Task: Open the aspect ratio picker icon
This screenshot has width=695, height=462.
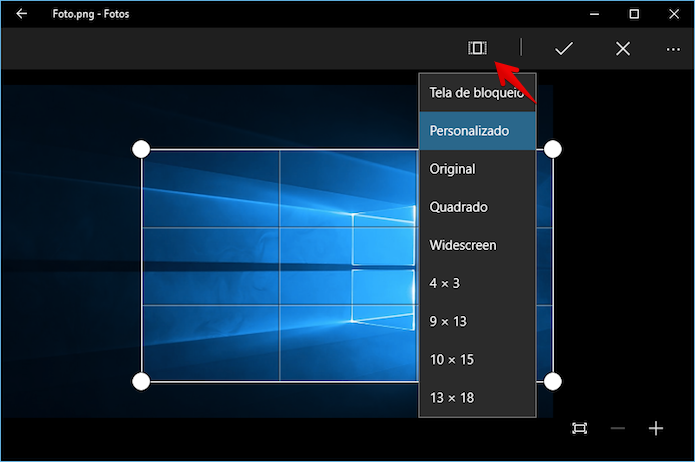Action: (477, 48)
